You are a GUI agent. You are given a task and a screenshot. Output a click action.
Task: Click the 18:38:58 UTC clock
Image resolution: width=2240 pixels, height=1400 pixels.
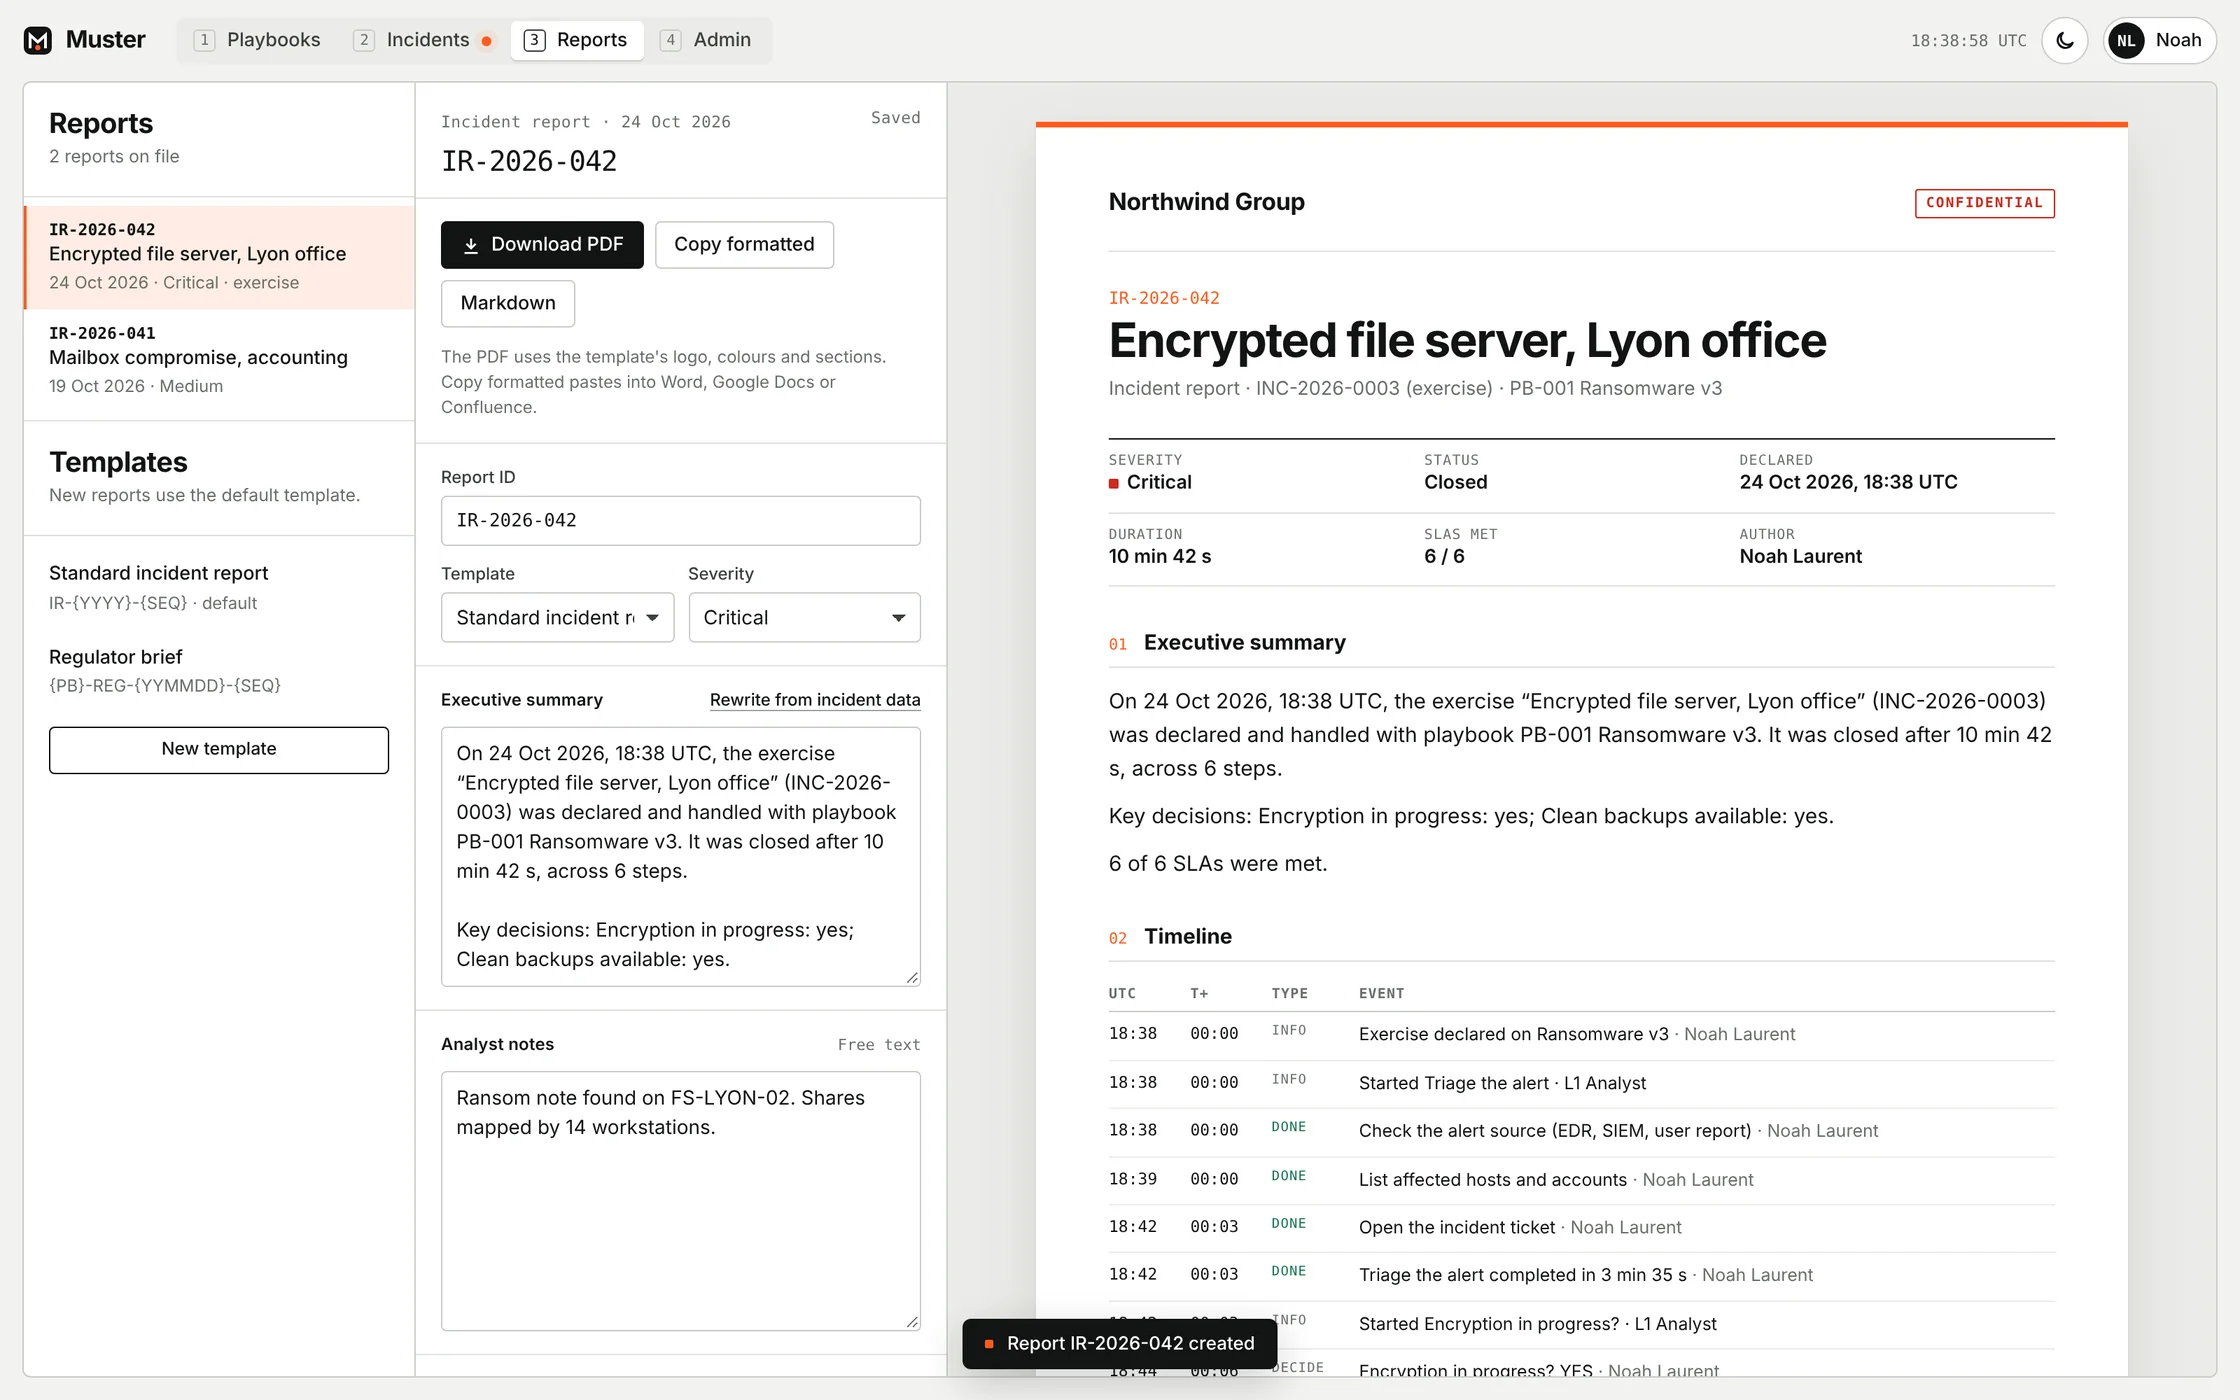(x=1968, y=41)
